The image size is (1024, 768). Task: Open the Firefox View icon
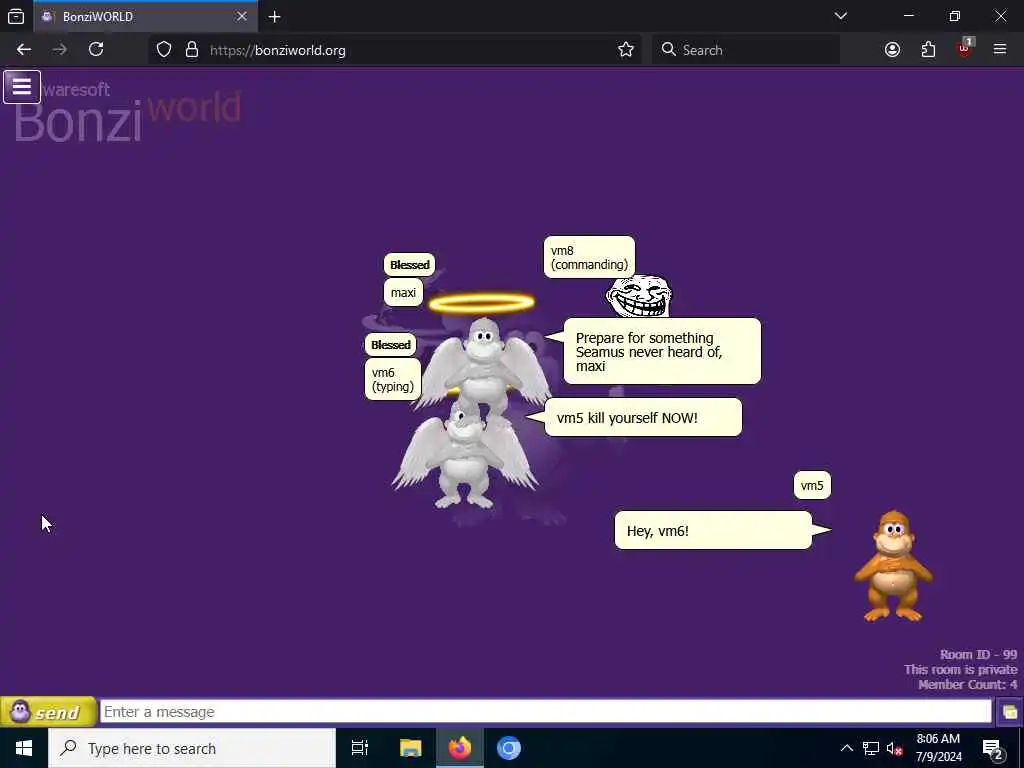[16, 16]
